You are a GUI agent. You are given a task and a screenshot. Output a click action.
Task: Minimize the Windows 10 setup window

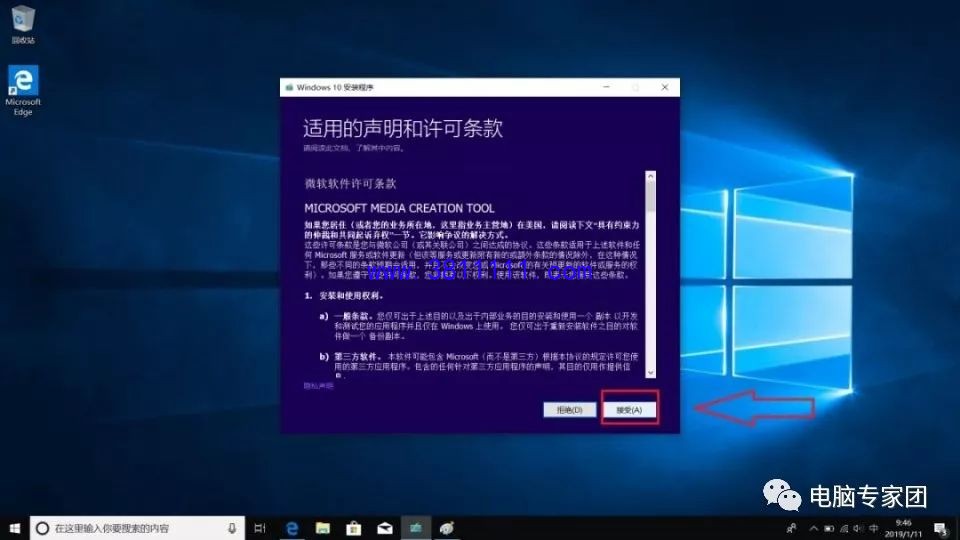point(606,87)
